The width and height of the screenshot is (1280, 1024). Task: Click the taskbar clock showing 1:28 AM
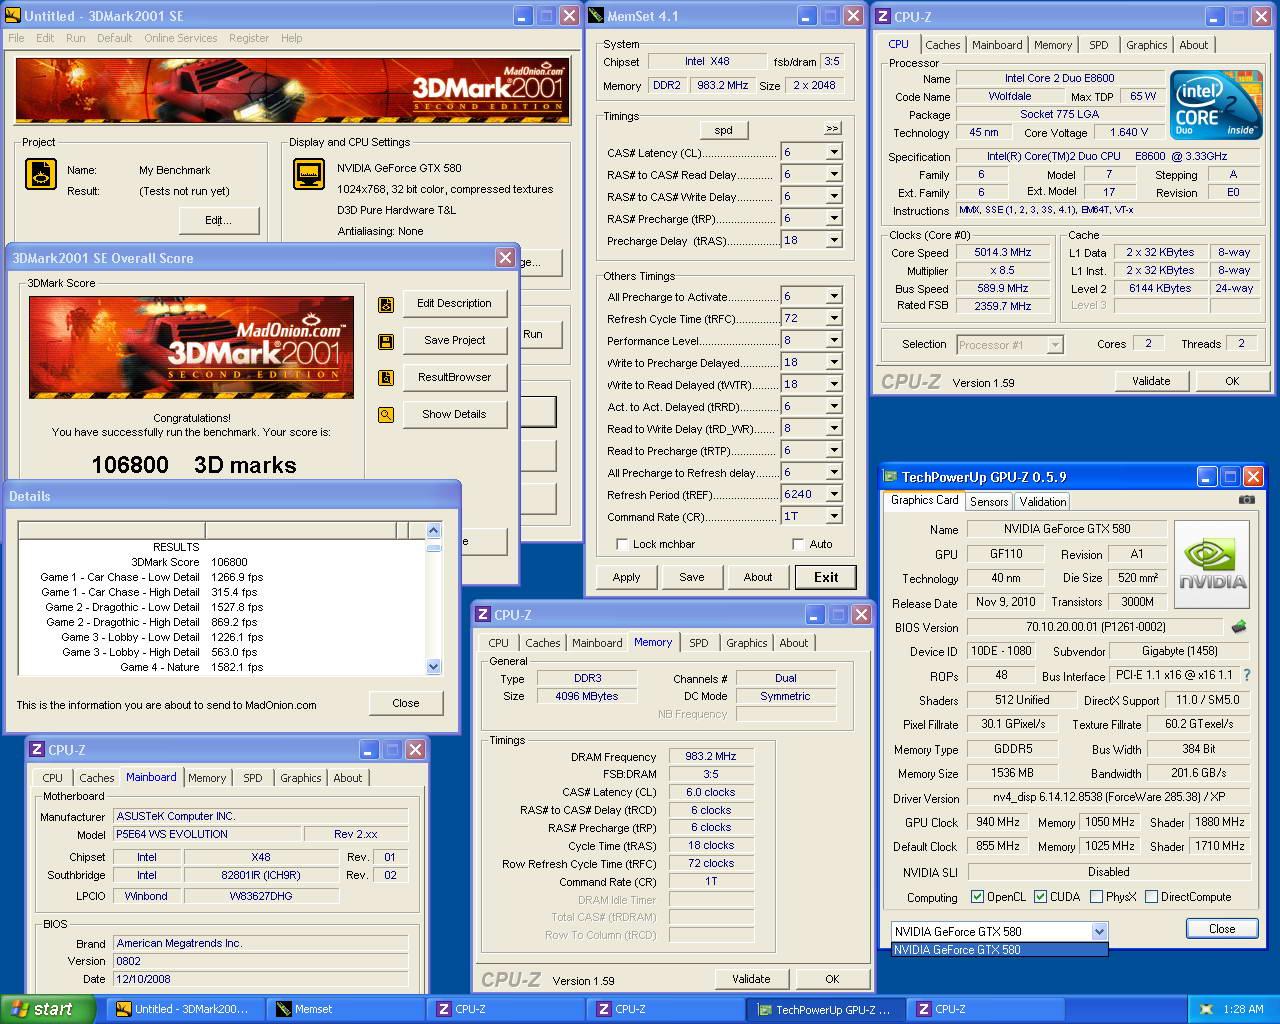pos(1243,1009)
